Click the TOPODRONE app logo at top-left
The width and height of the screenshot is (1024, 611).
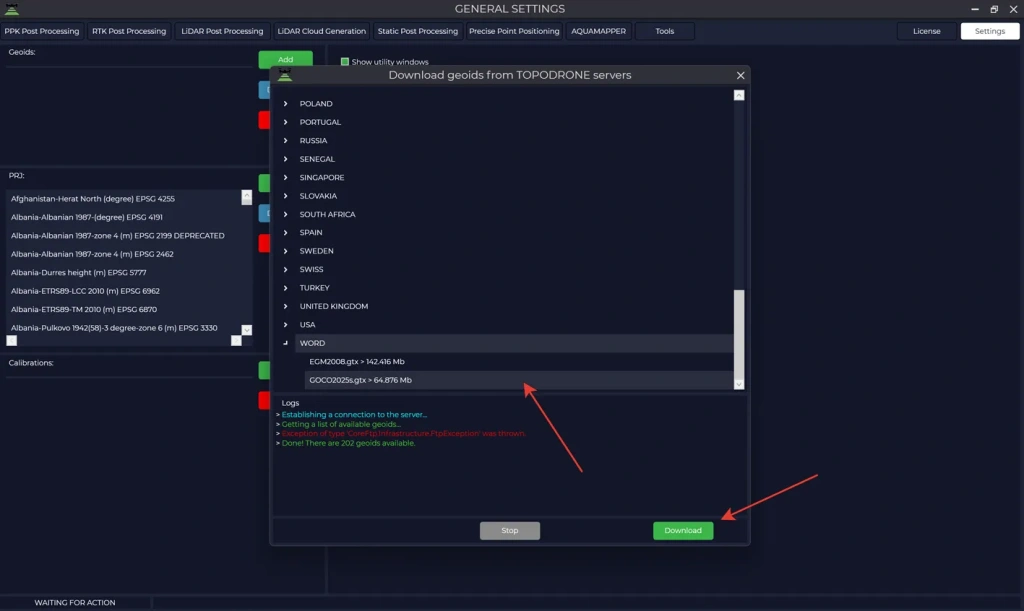tap(12, 9)
